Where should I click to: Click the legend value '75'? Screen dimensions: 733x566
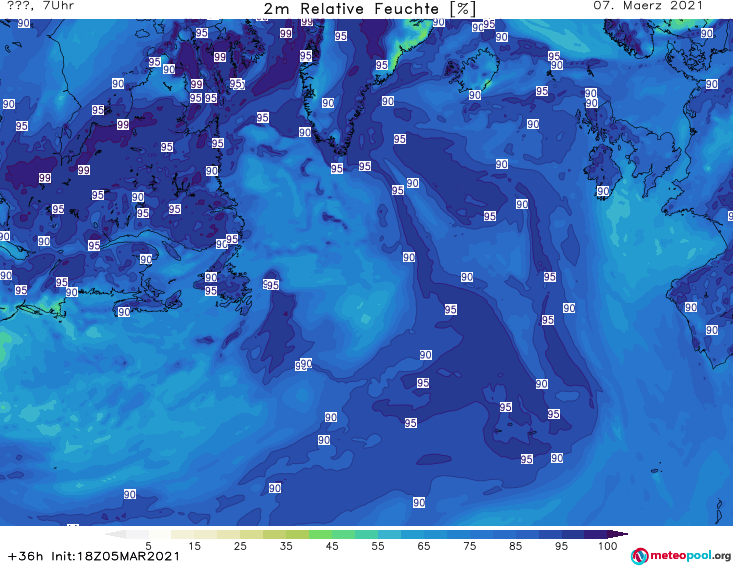point(469,546)
